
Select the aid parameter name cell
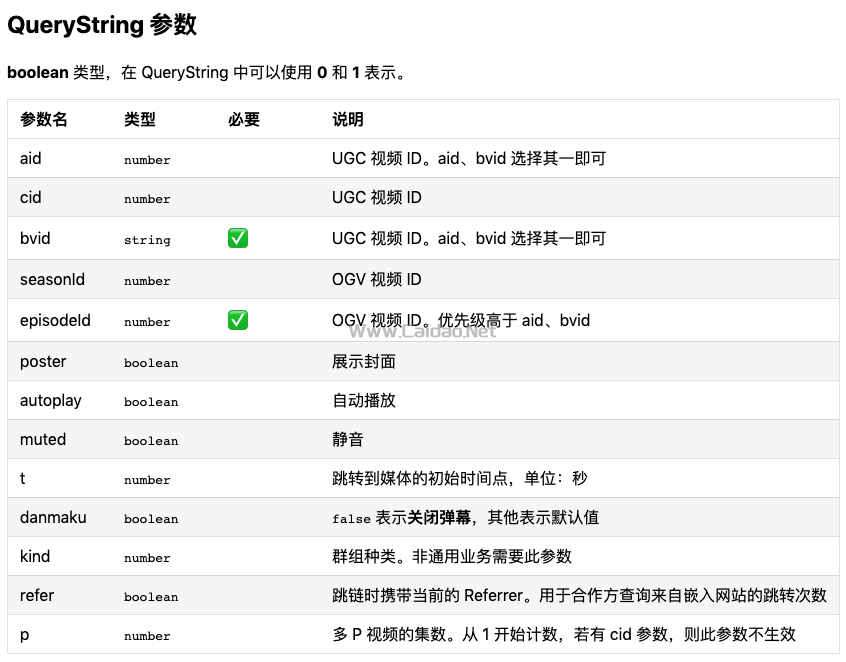29,158
